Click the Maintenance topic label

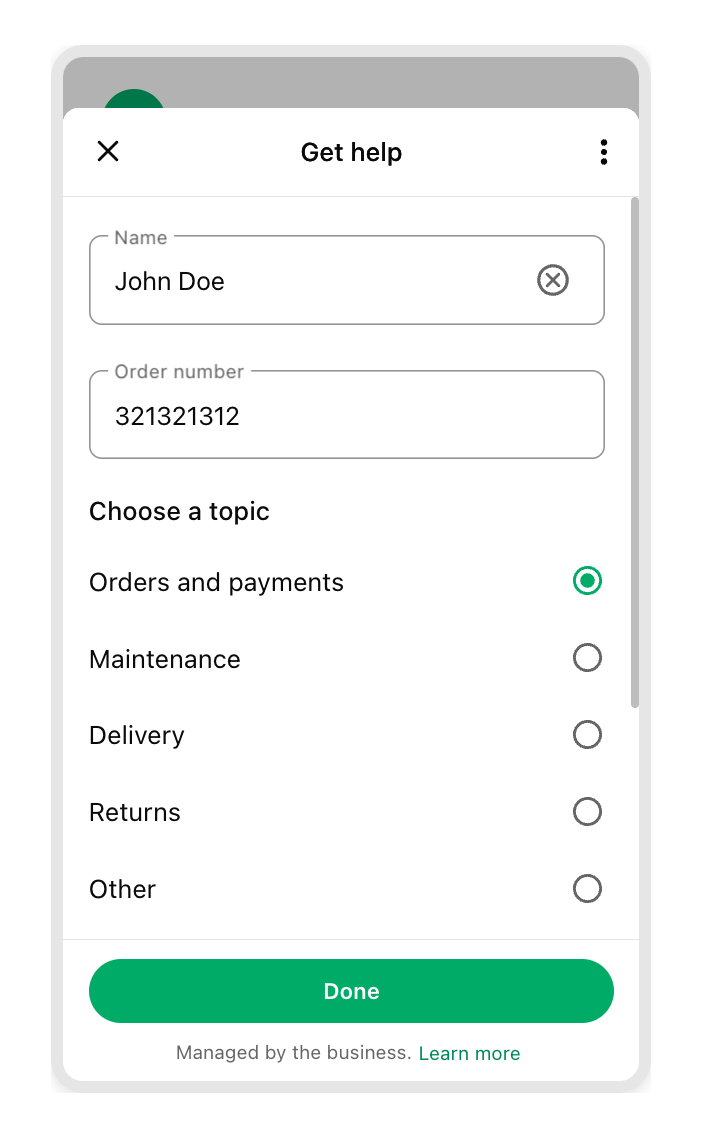(x=165, y=659)
